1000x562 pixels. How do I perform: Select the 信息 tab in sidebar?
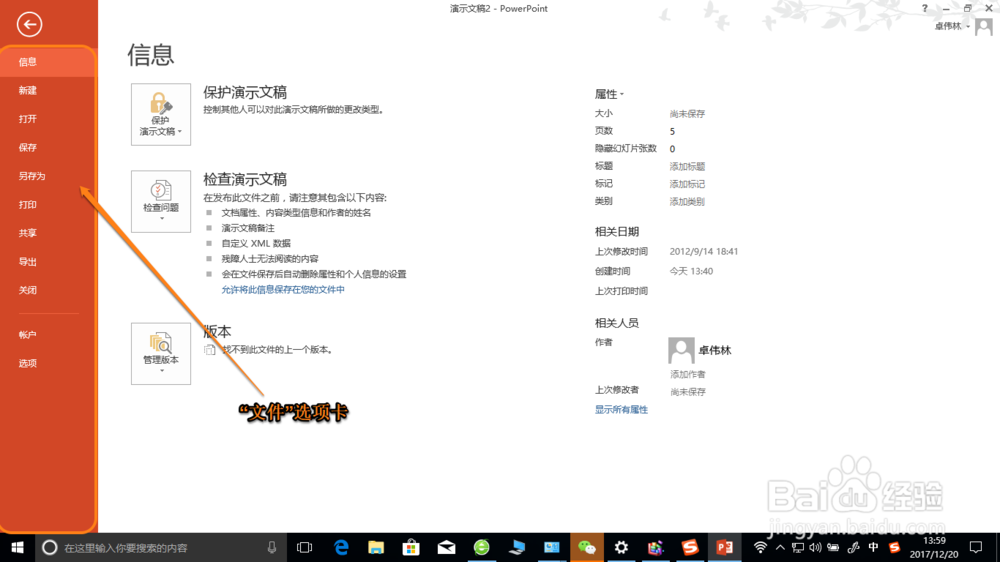coord(48,62)
